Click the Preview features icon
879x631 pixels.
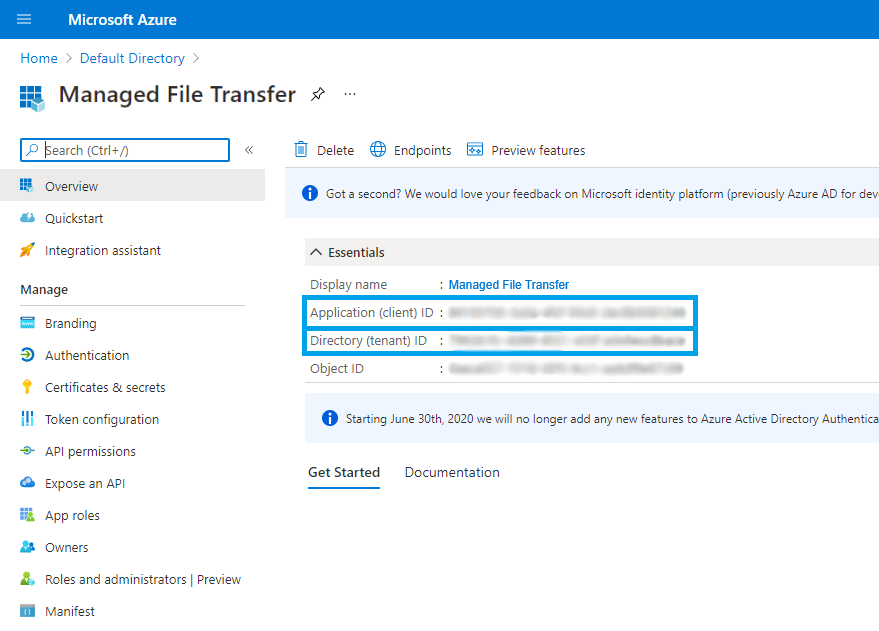point(475,150)
